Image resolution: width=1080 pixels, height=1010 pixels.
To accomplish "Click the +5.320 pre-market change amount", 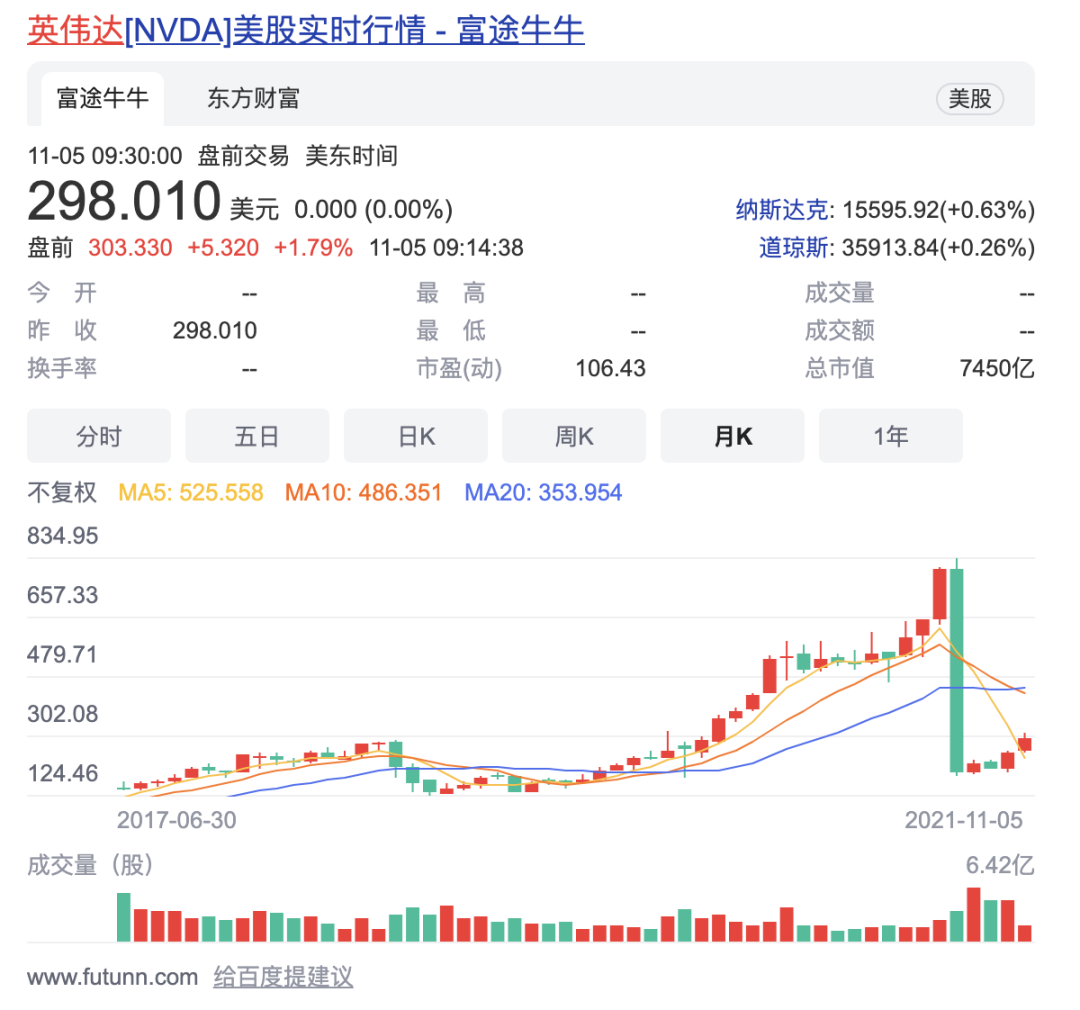I will [223, 247].
